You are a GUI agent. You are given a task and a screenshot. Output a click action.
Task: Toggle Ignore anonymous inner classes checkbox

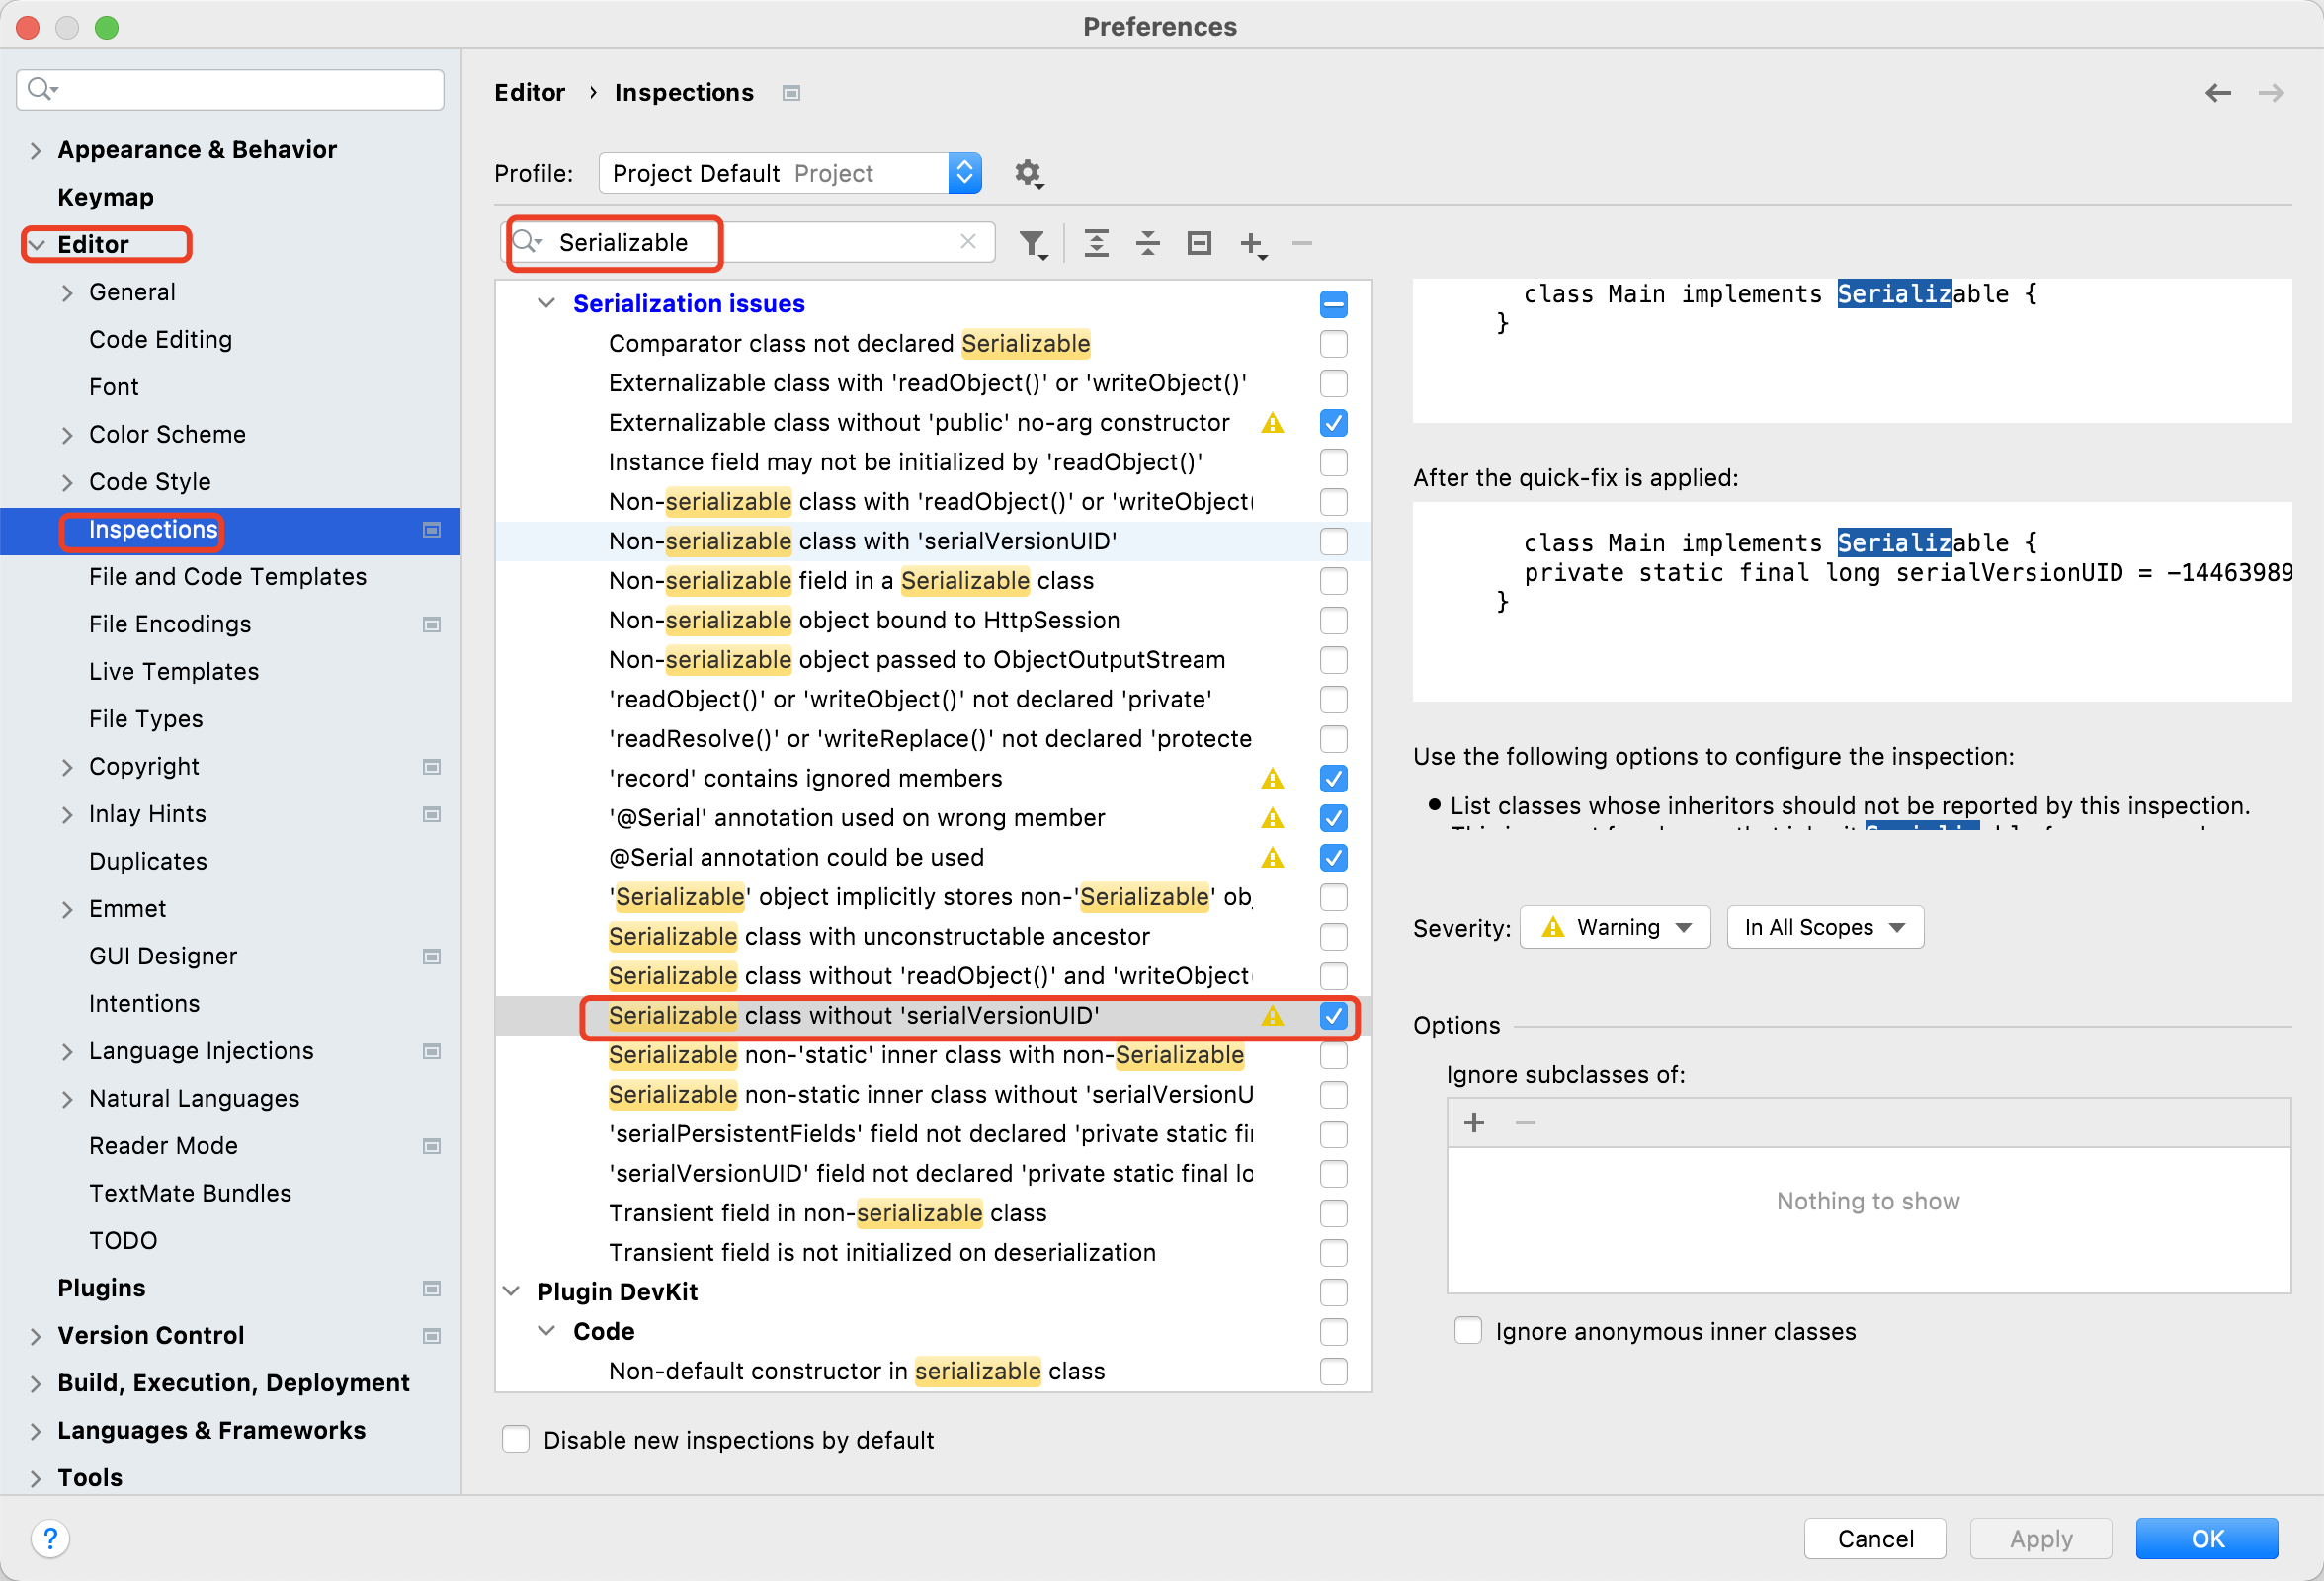coord(1467,1331)
